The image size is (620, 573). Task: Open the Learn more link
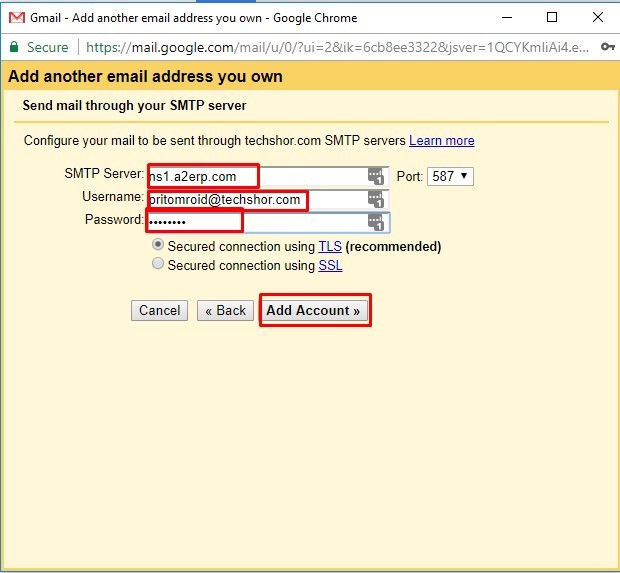pyautogui.click(x=442, y=141)
